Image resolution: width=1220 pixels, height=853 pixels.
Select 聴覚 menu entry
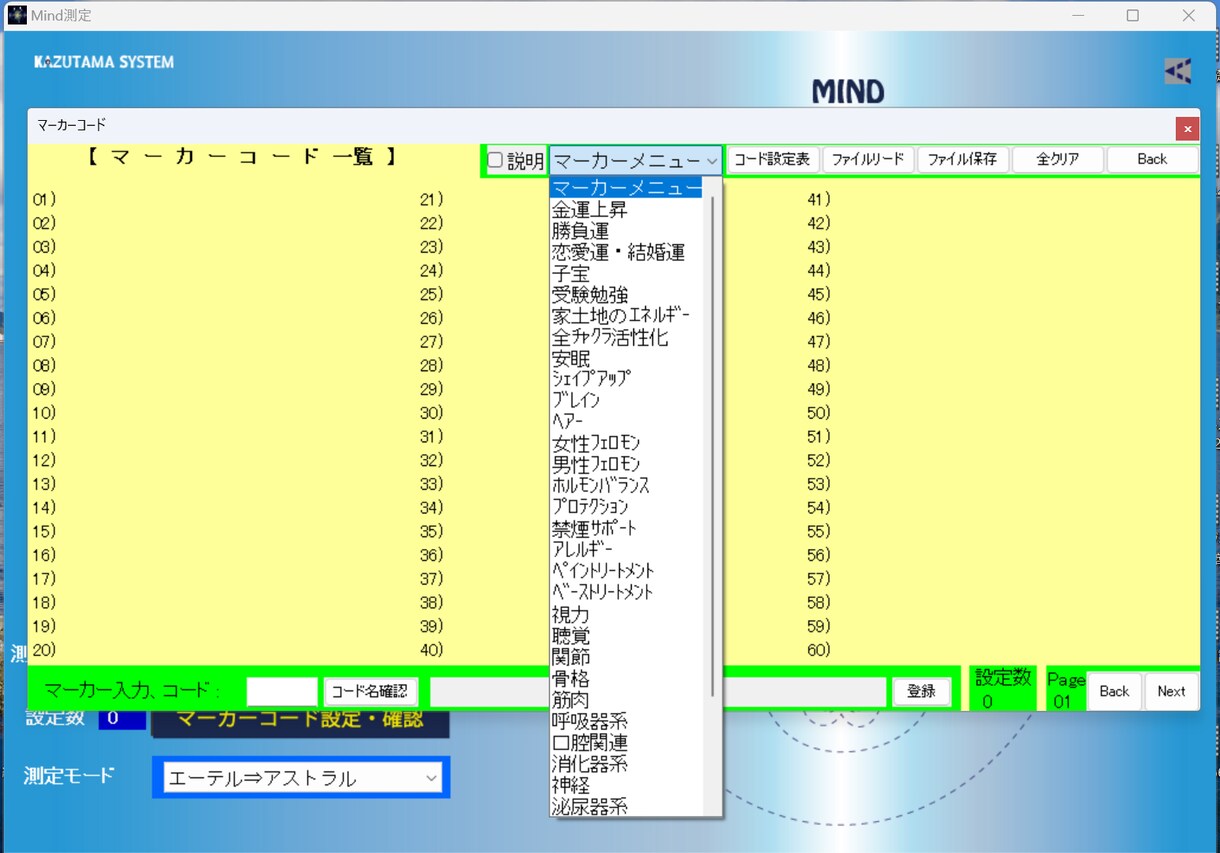tap(571, 635)
